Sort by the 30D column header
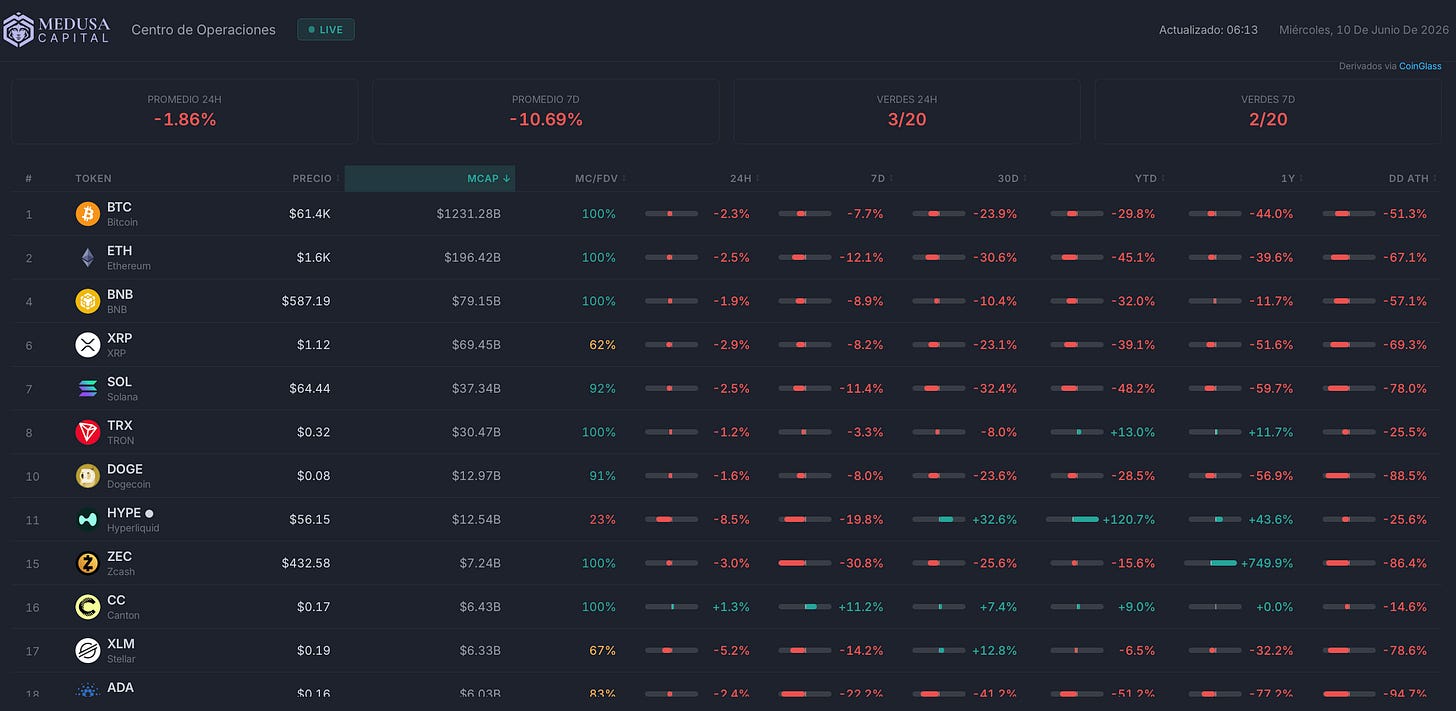This screenshot has width=1456, height=711. click(1012, 178)
